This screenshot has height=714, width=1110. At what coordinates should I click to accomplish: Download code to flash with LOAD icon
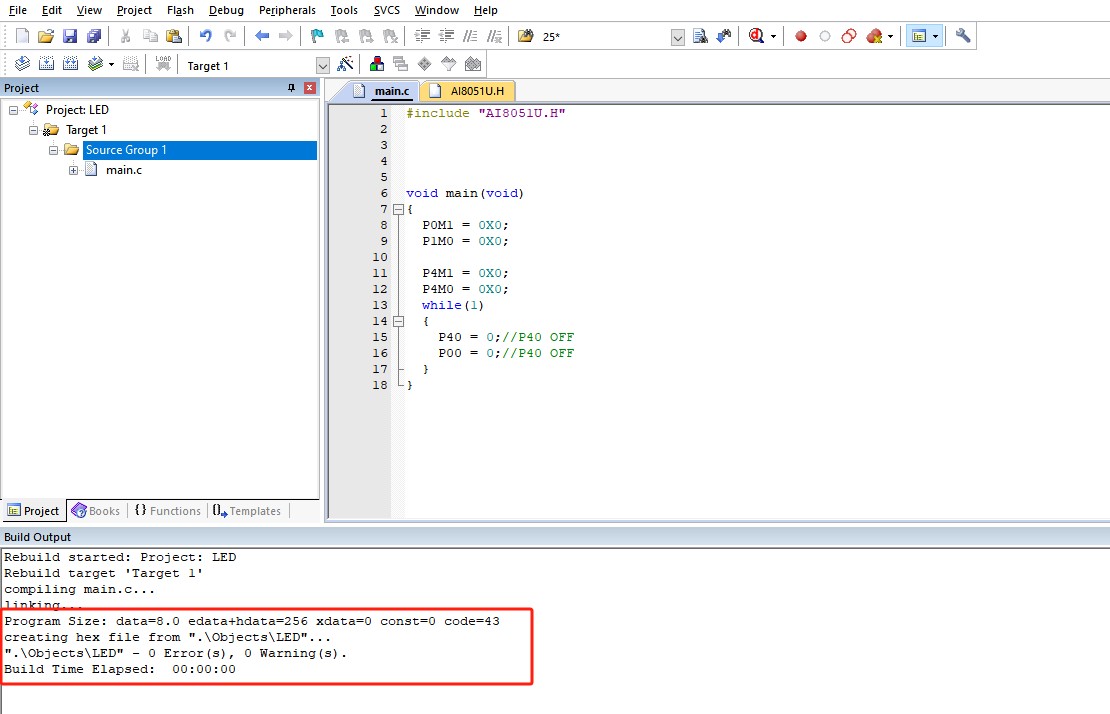click(x=164, y=64)
